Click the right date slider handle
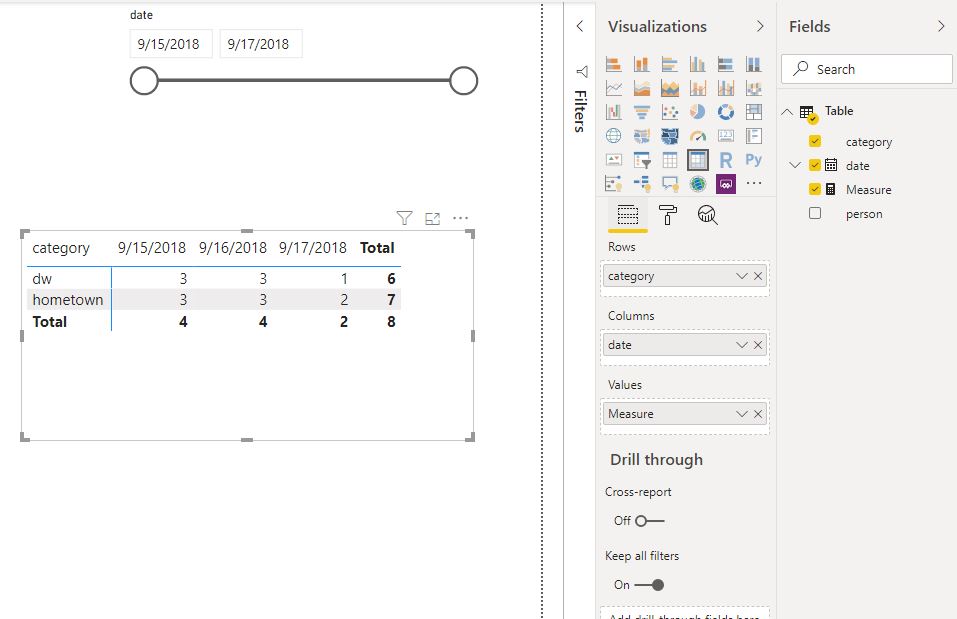This screenshot has width=957, height=619. point(463,81)
